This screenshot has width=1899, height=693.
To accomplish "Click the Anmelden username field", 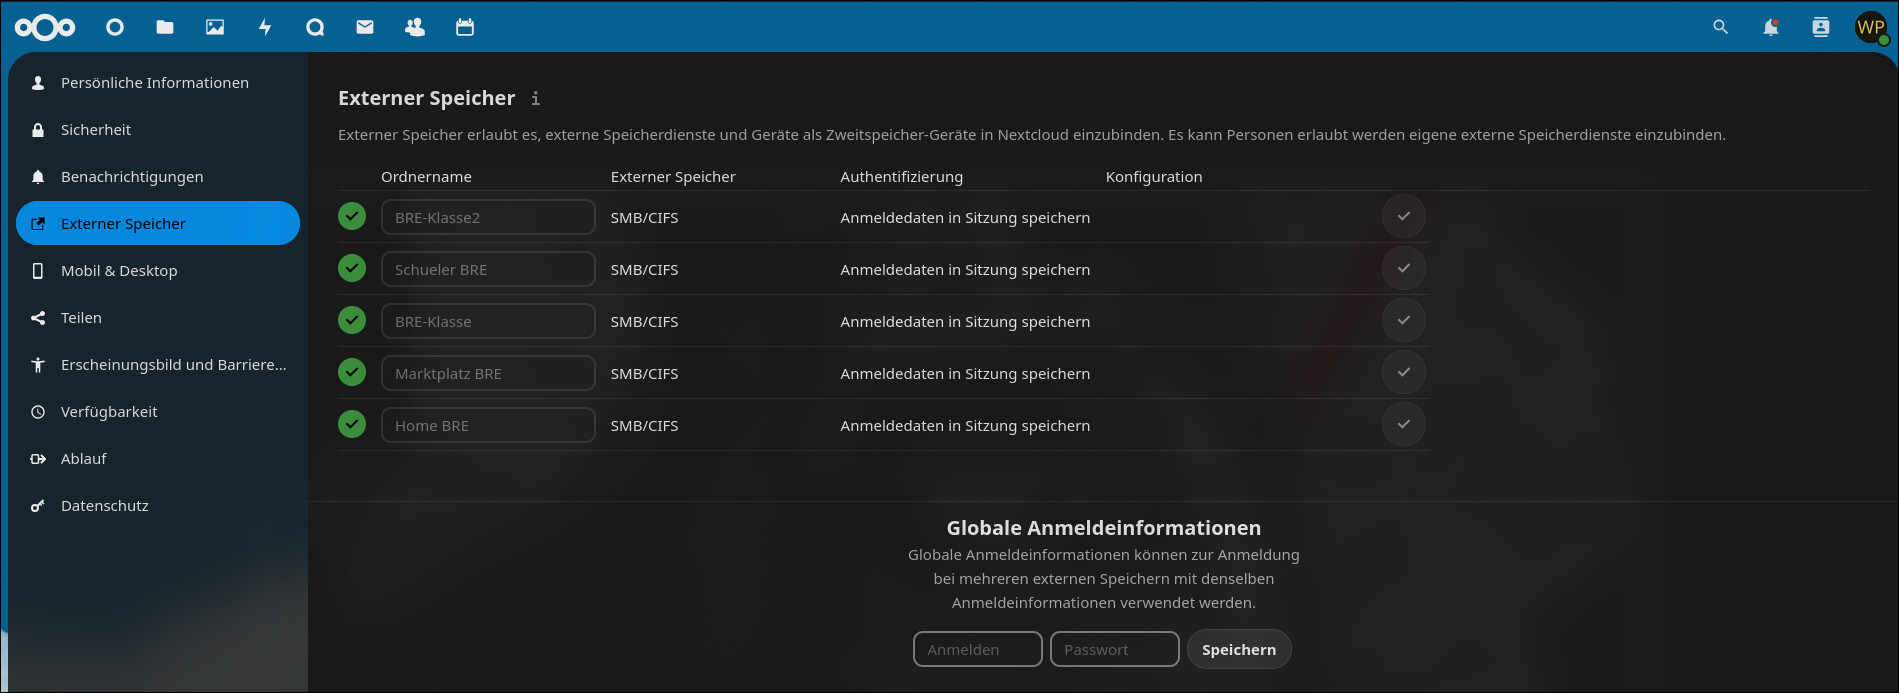I will [977, 649].
